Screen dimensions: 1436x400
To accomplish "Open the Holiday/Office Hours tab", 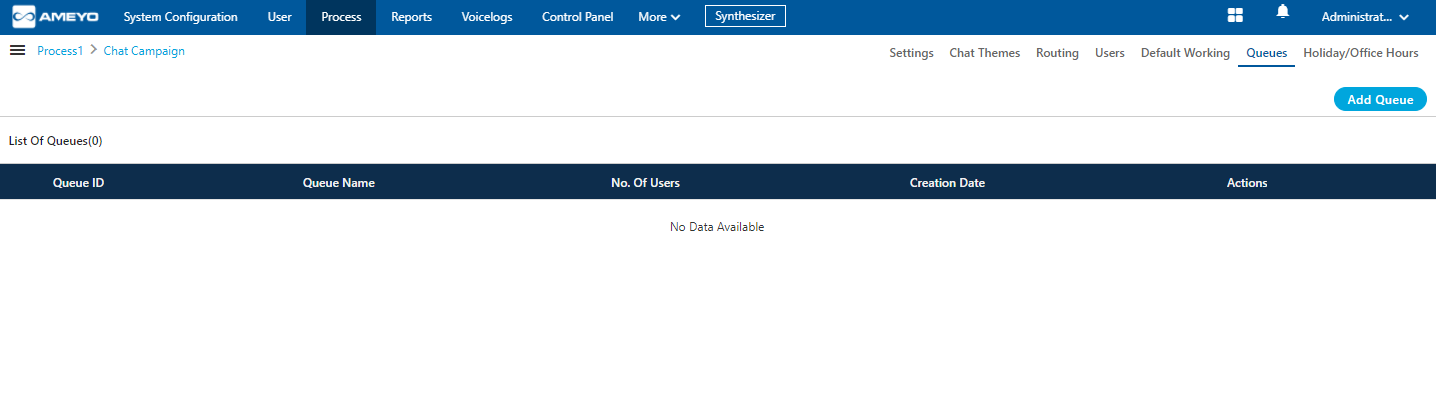I will point(1361,53).
